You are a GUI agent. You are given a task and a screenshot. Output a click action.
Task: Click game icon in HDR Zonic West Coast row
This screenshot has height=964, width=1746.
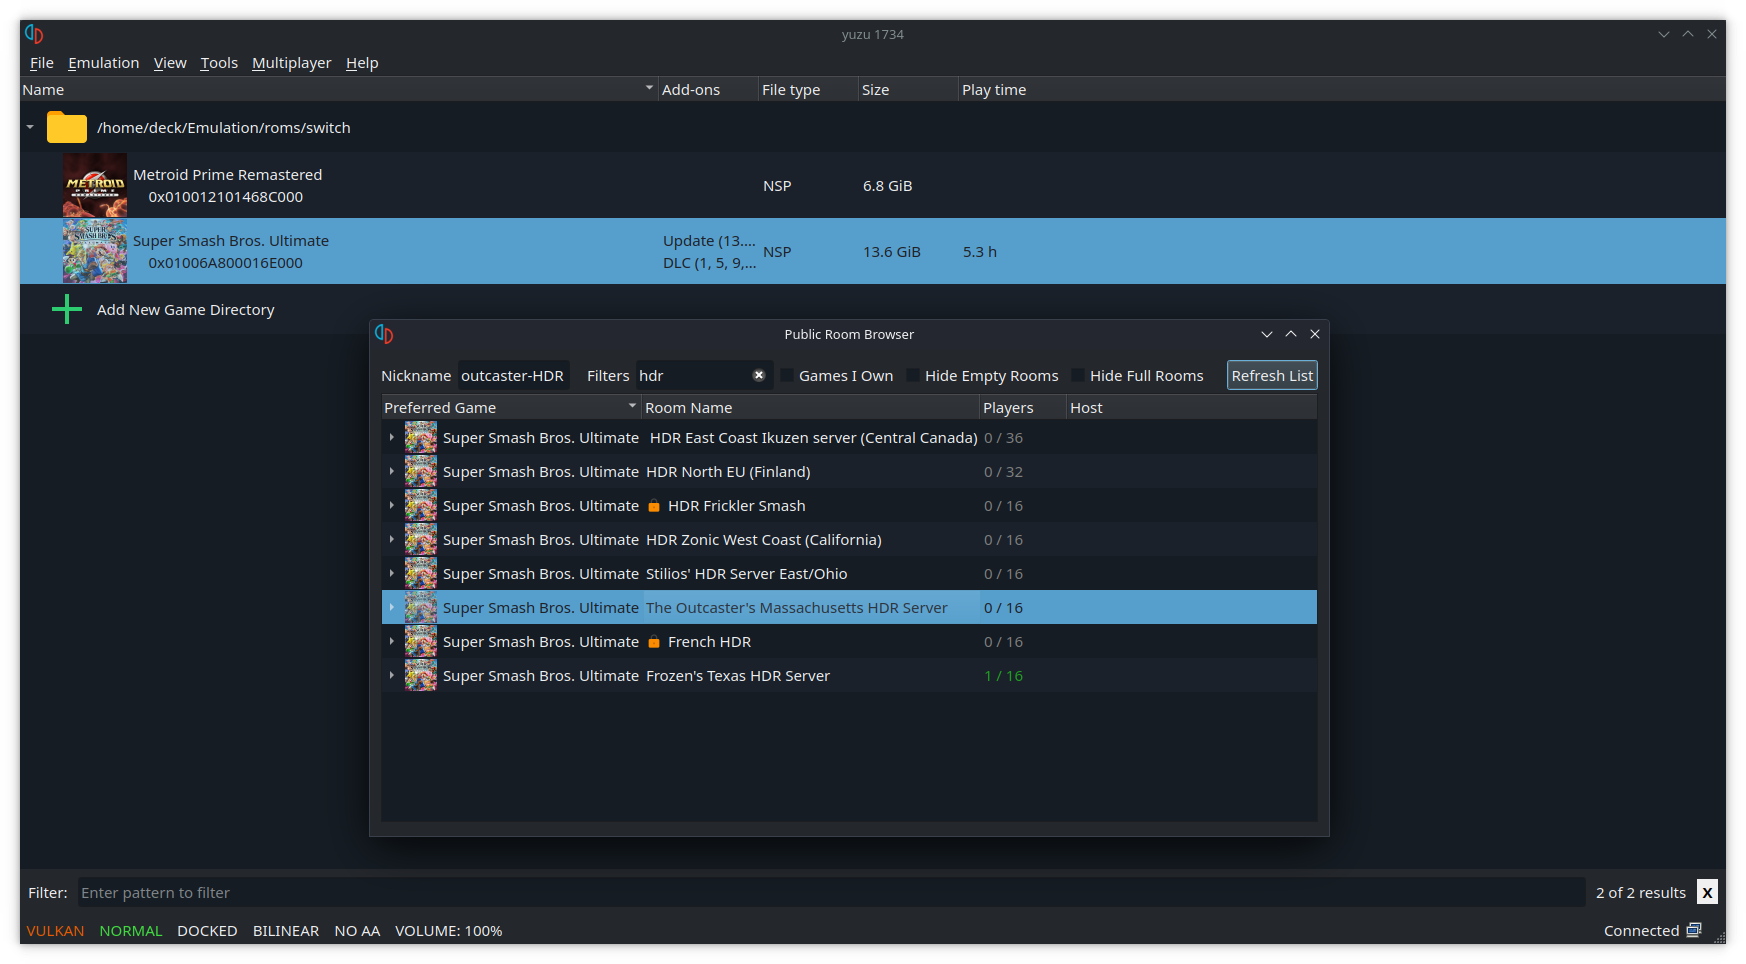pyautogui.click(x=421, y=540)
